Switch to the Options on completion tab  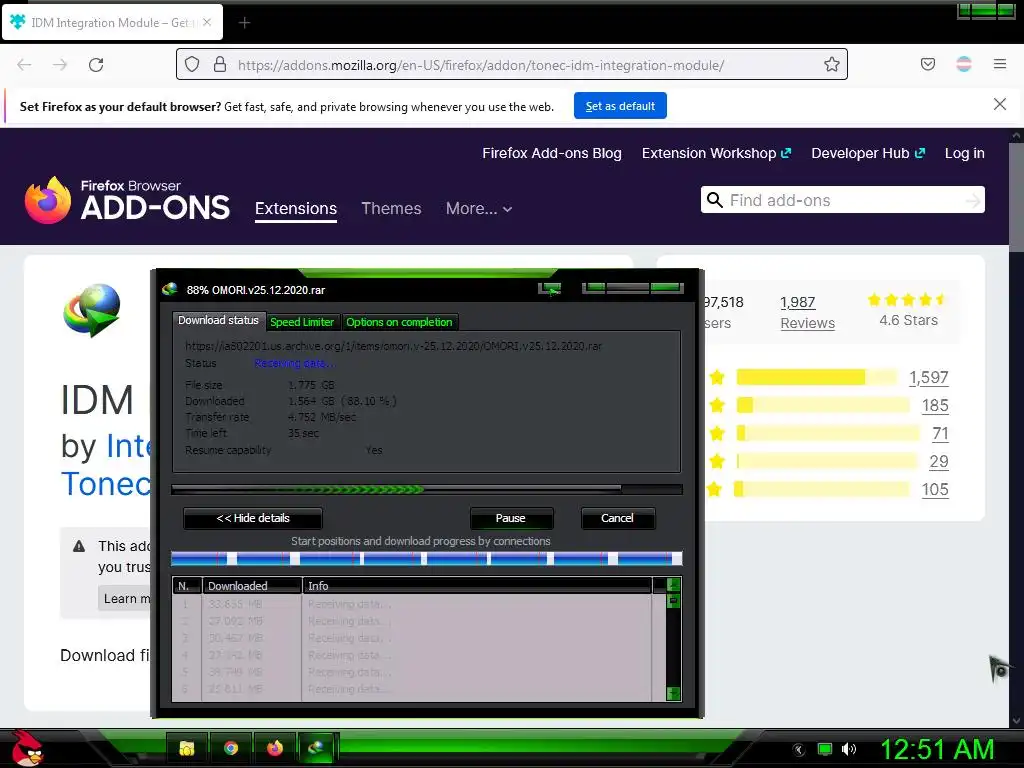coord(399,322)
